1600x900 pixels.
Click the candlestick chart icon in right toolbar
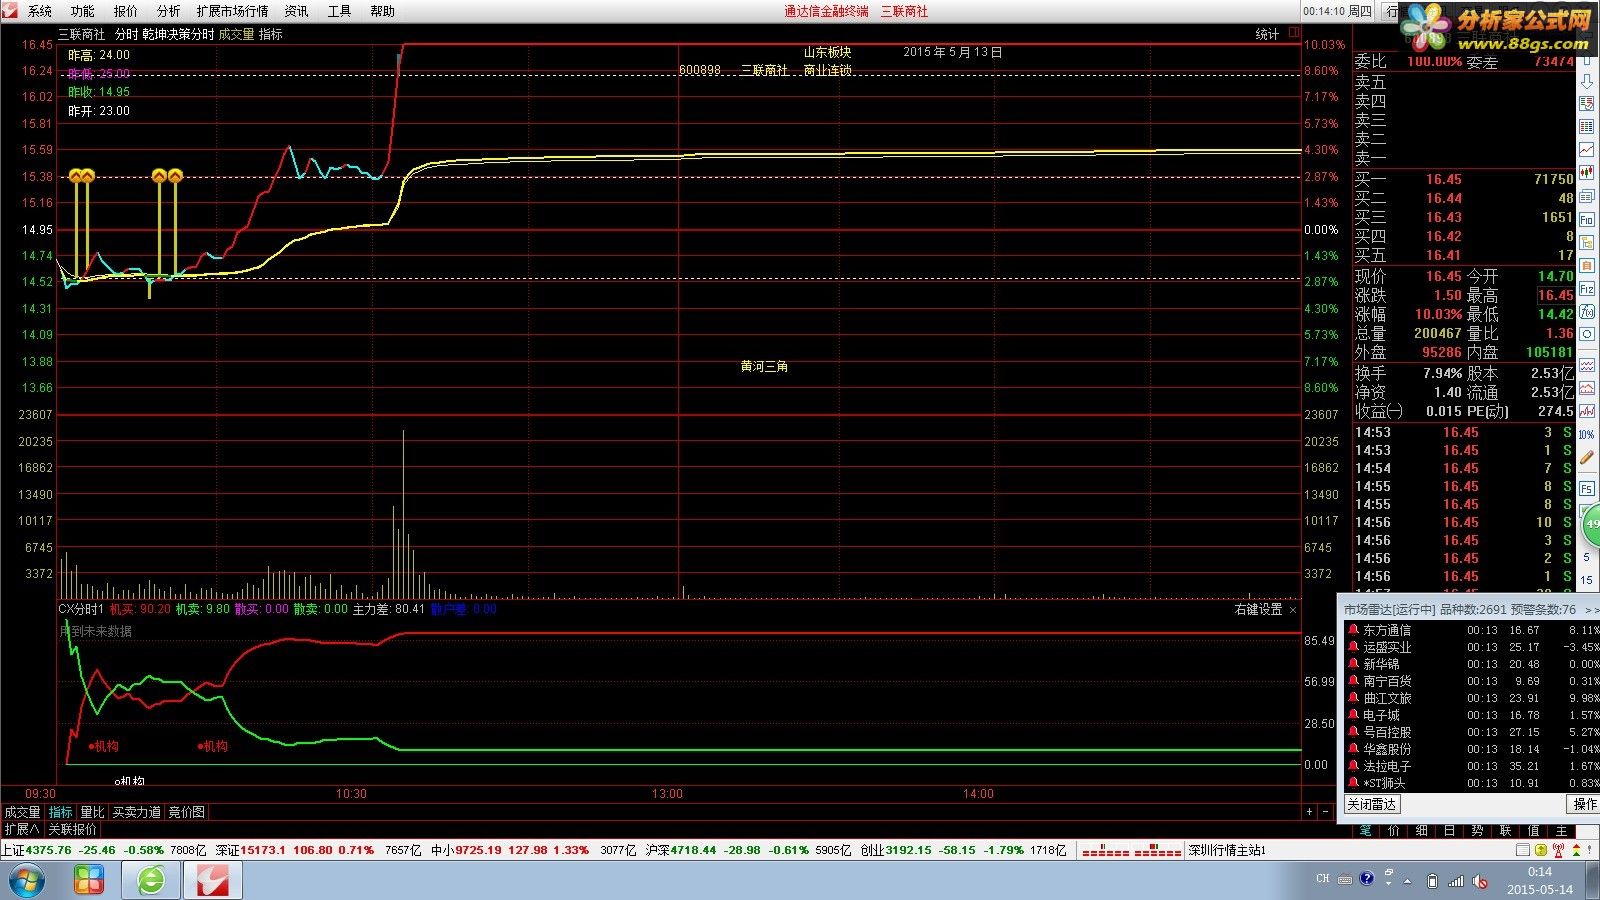(1587, 173)
